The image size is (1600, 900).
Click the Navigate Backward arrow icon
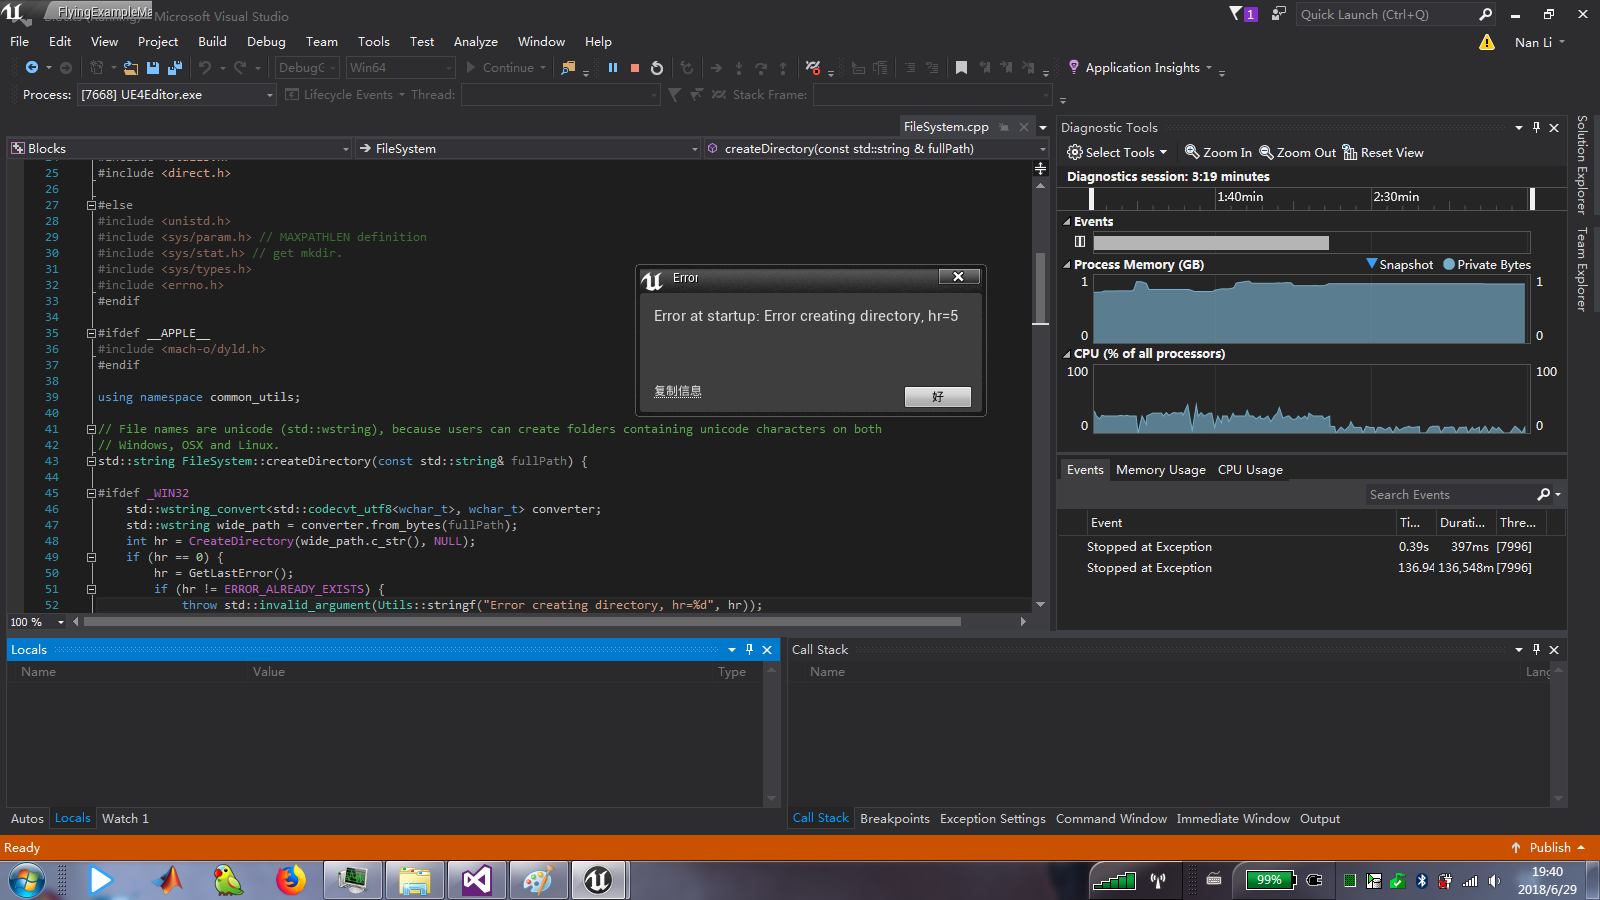pos(32,67)
